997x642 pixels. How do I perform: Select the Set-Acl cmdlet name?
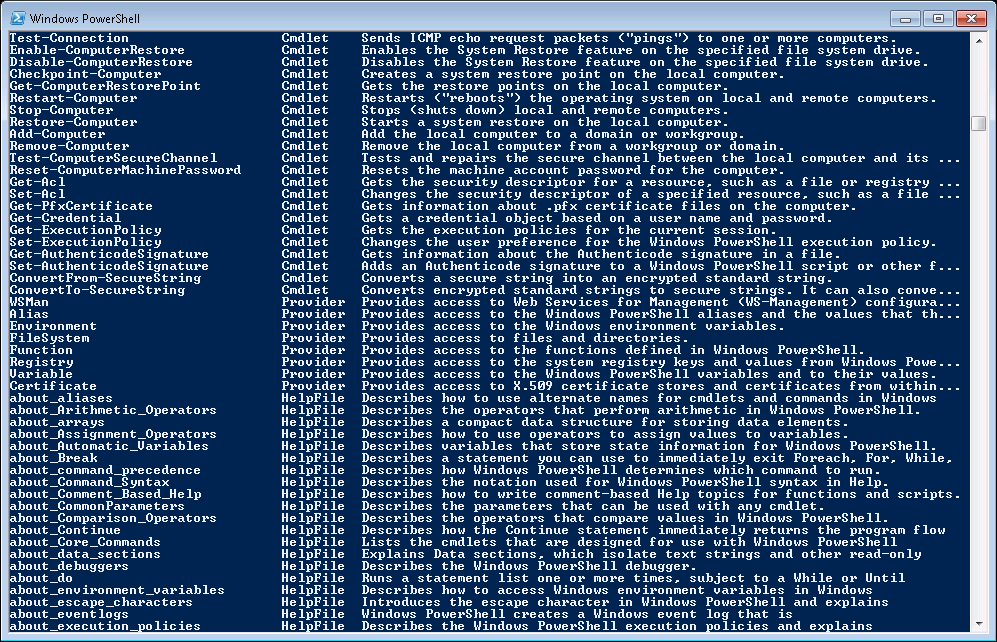(x=37, y=195)
